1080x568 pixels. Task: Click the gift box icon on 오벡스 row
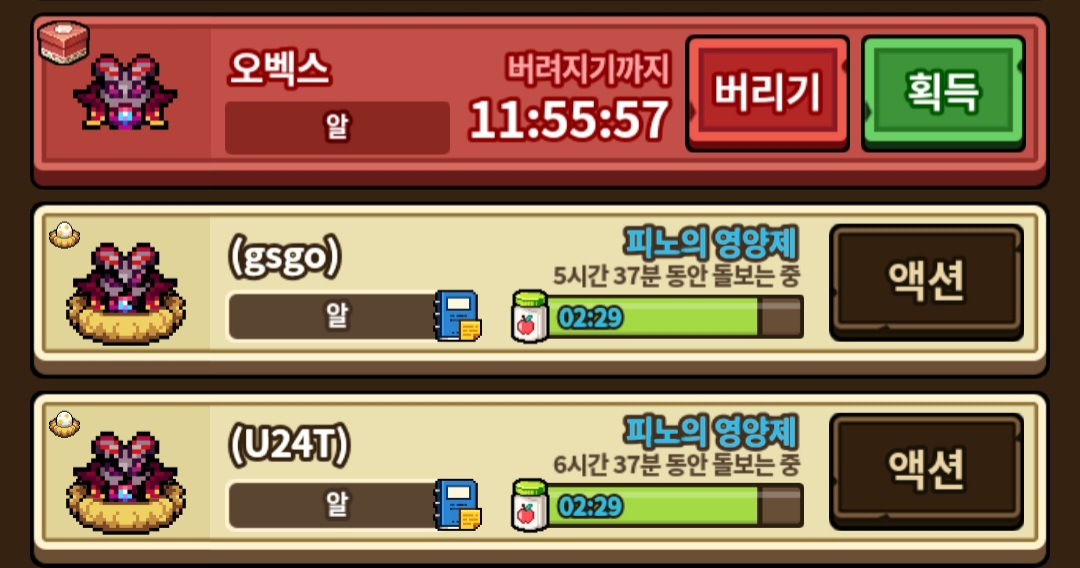tap(63, 42)
